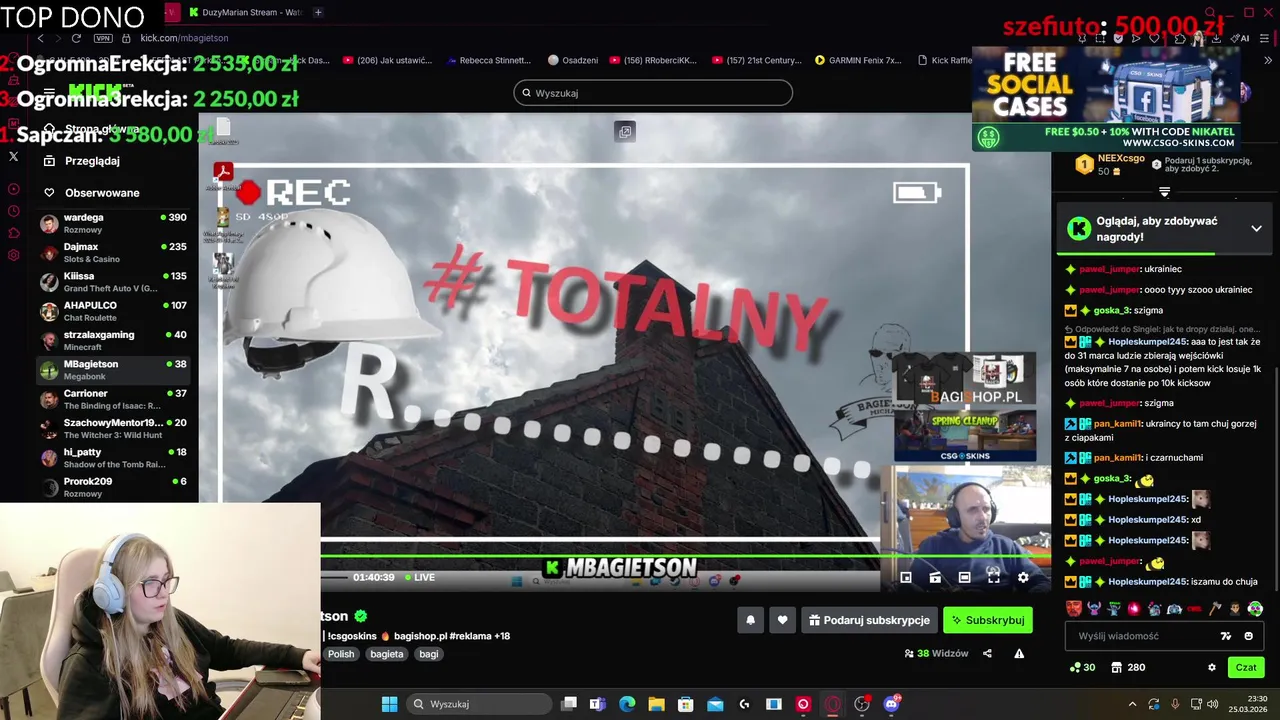
Task: Switch to DuzyMarian Stream browser tab
Action: tap(244, 12)
